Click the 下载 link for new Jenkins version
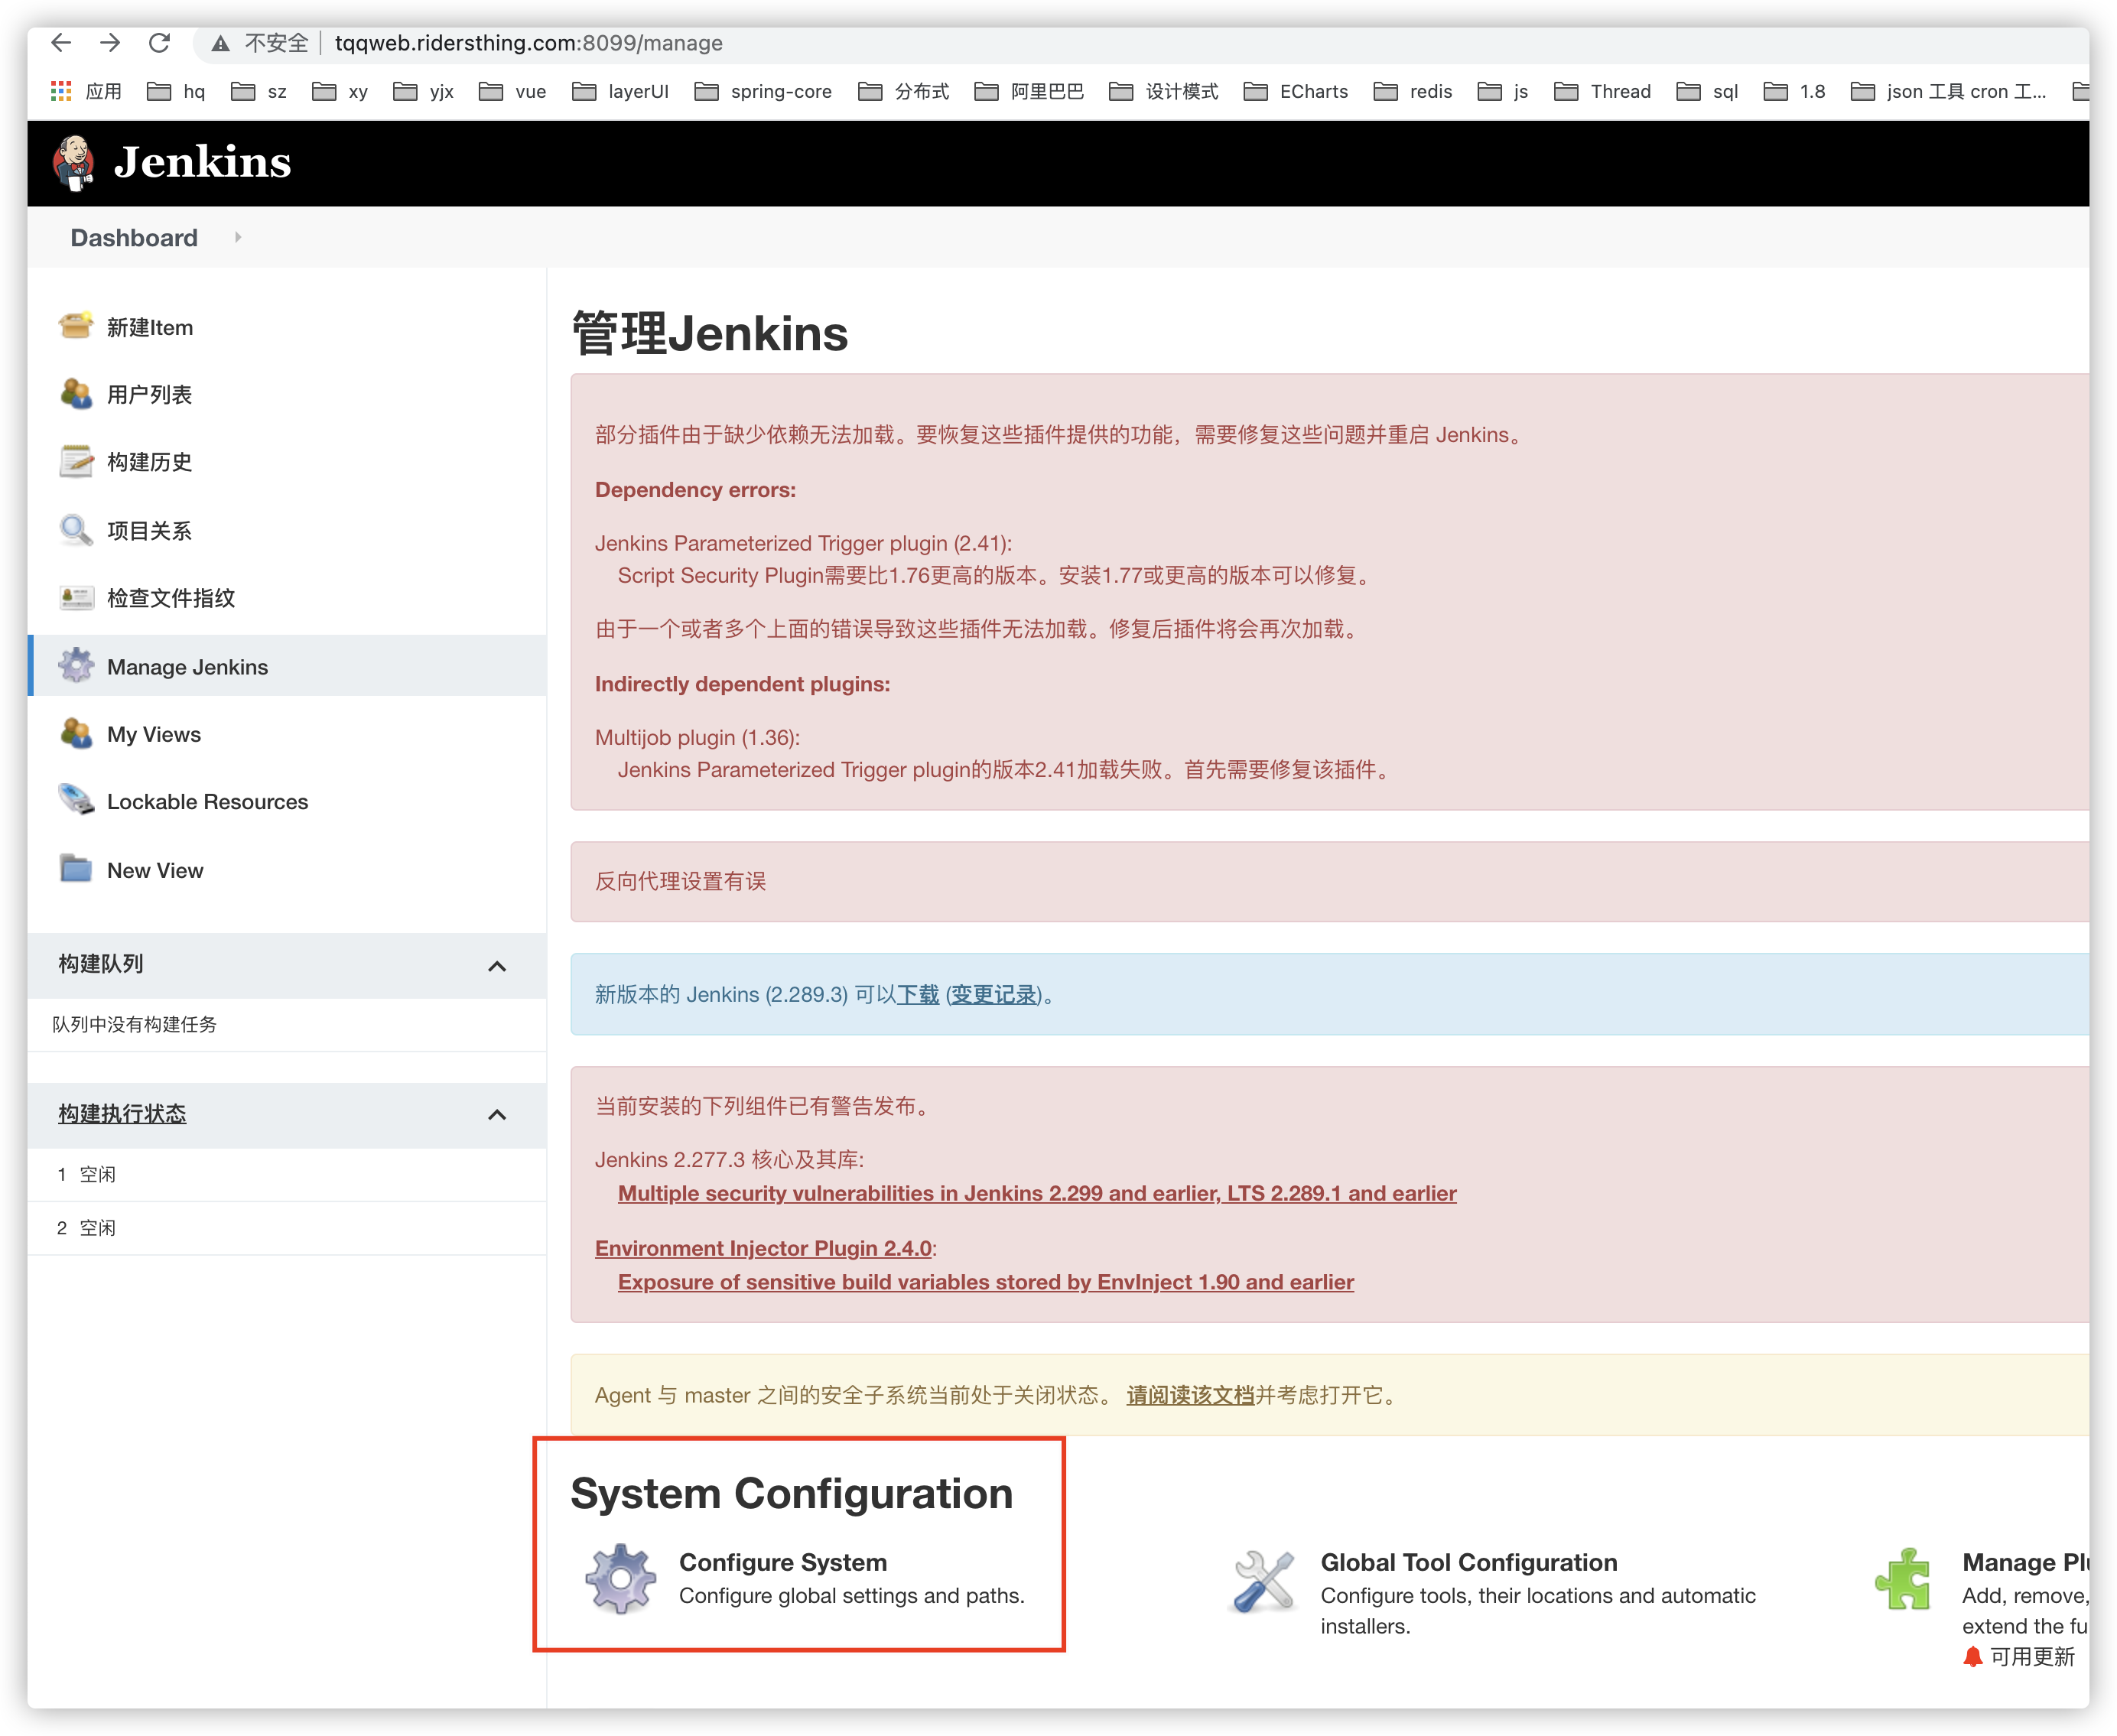 tap(918, 994)
